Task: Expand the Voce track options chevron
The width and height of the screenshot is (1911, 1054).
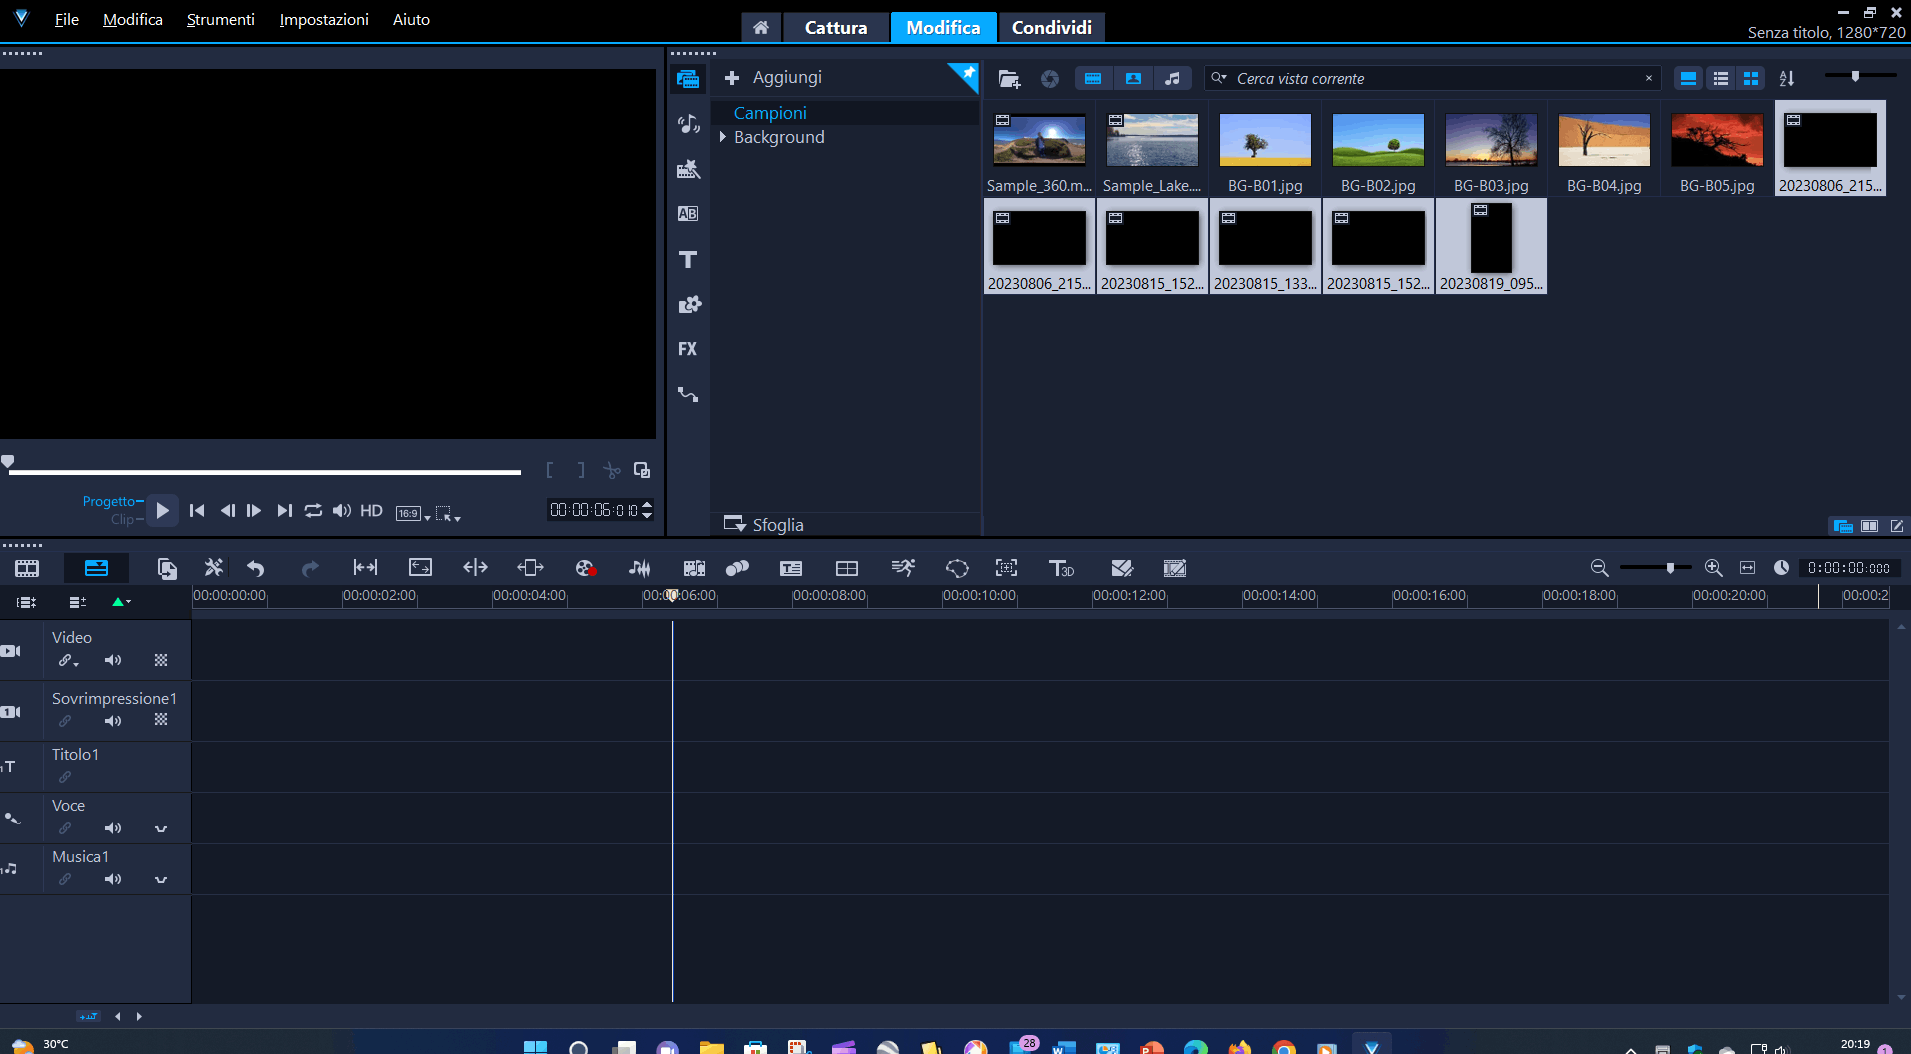Action: click(161, 828)
